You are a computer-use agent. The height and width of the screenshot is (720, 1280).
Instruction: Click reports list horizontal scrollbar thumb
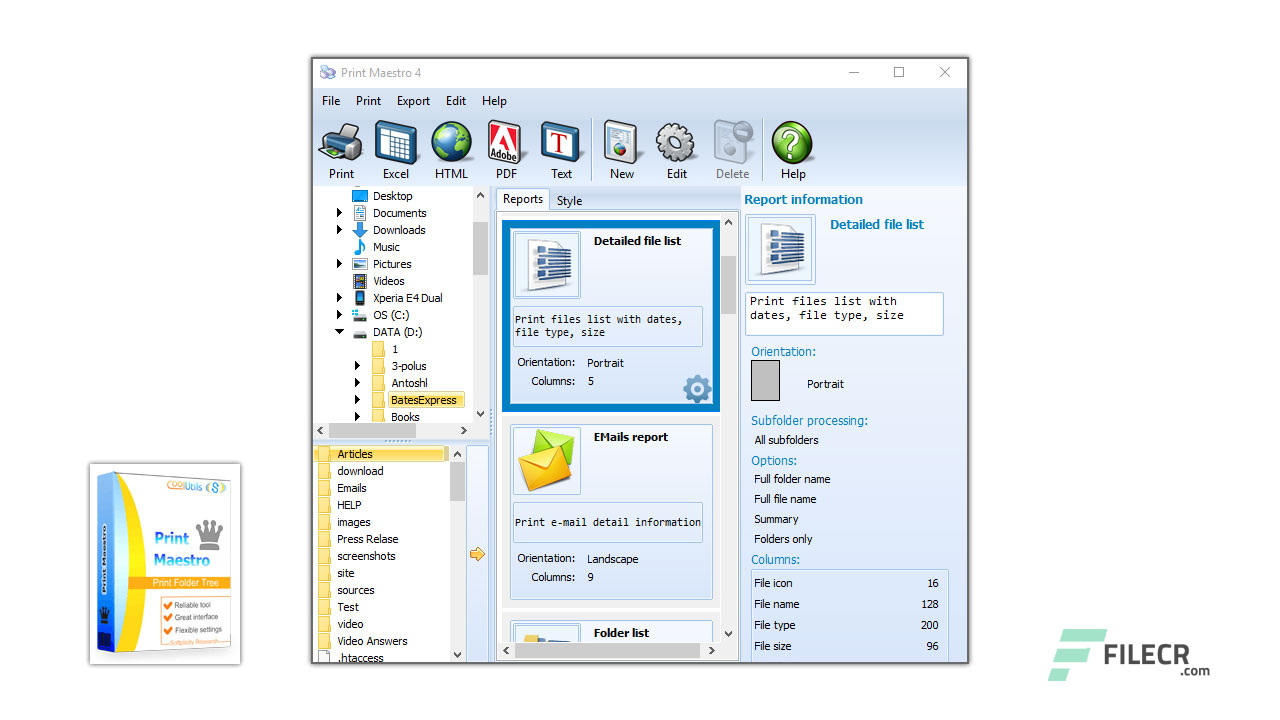(607, 650)
